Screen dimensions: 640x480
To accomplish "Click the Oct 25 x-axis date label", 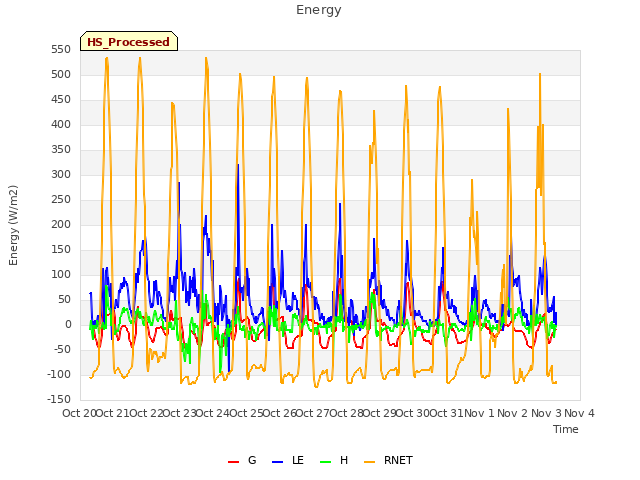I will (x=247, y=413).
